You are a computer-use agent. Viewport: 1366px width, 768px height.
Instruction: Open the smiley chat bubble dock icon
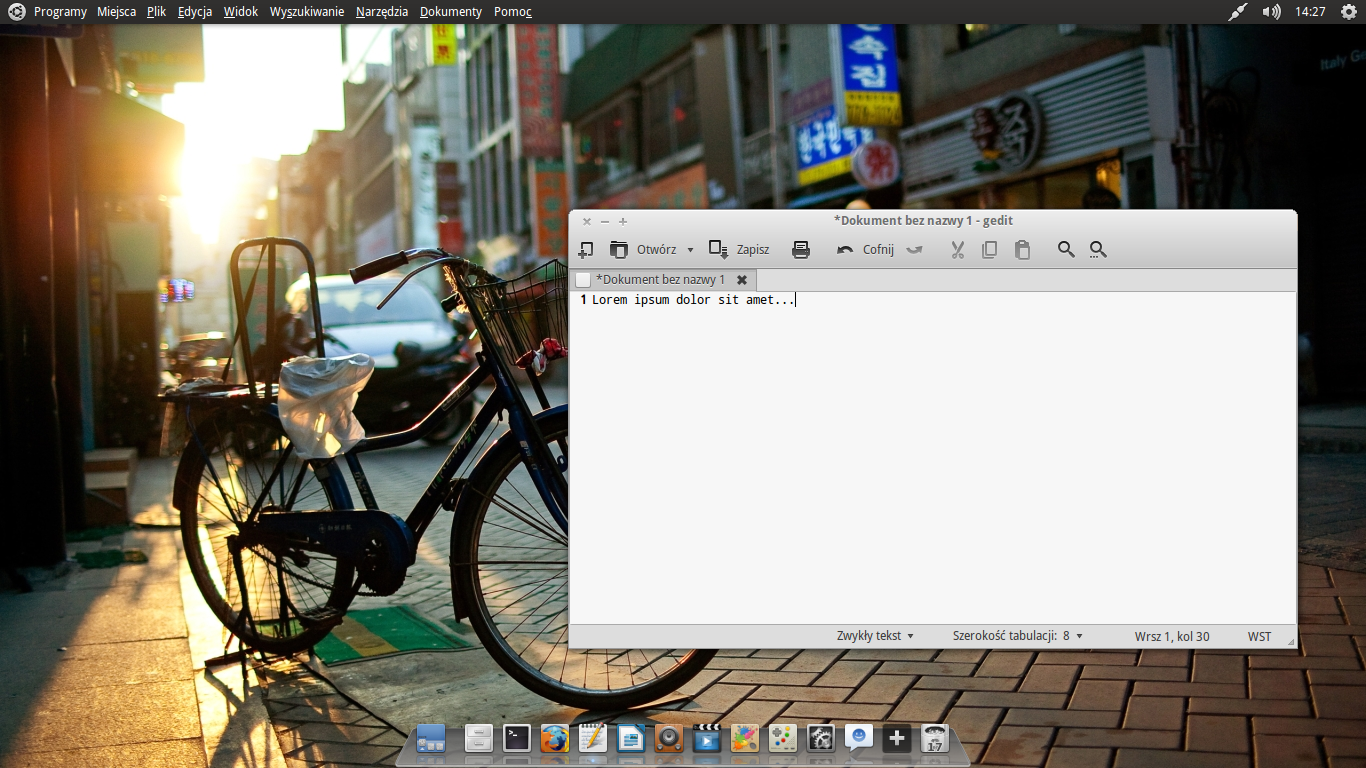pos(859,739)
